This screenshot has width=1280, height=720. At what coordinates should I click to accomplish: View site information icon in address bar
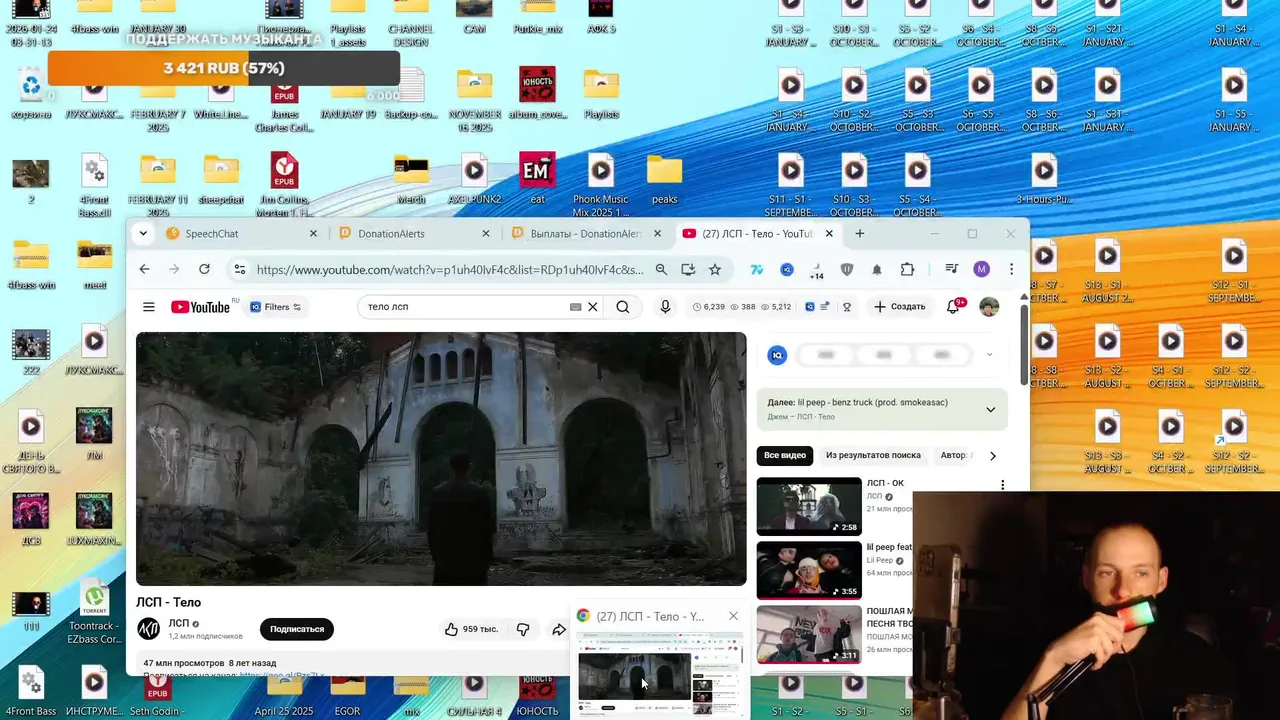(x=238, y=269)
